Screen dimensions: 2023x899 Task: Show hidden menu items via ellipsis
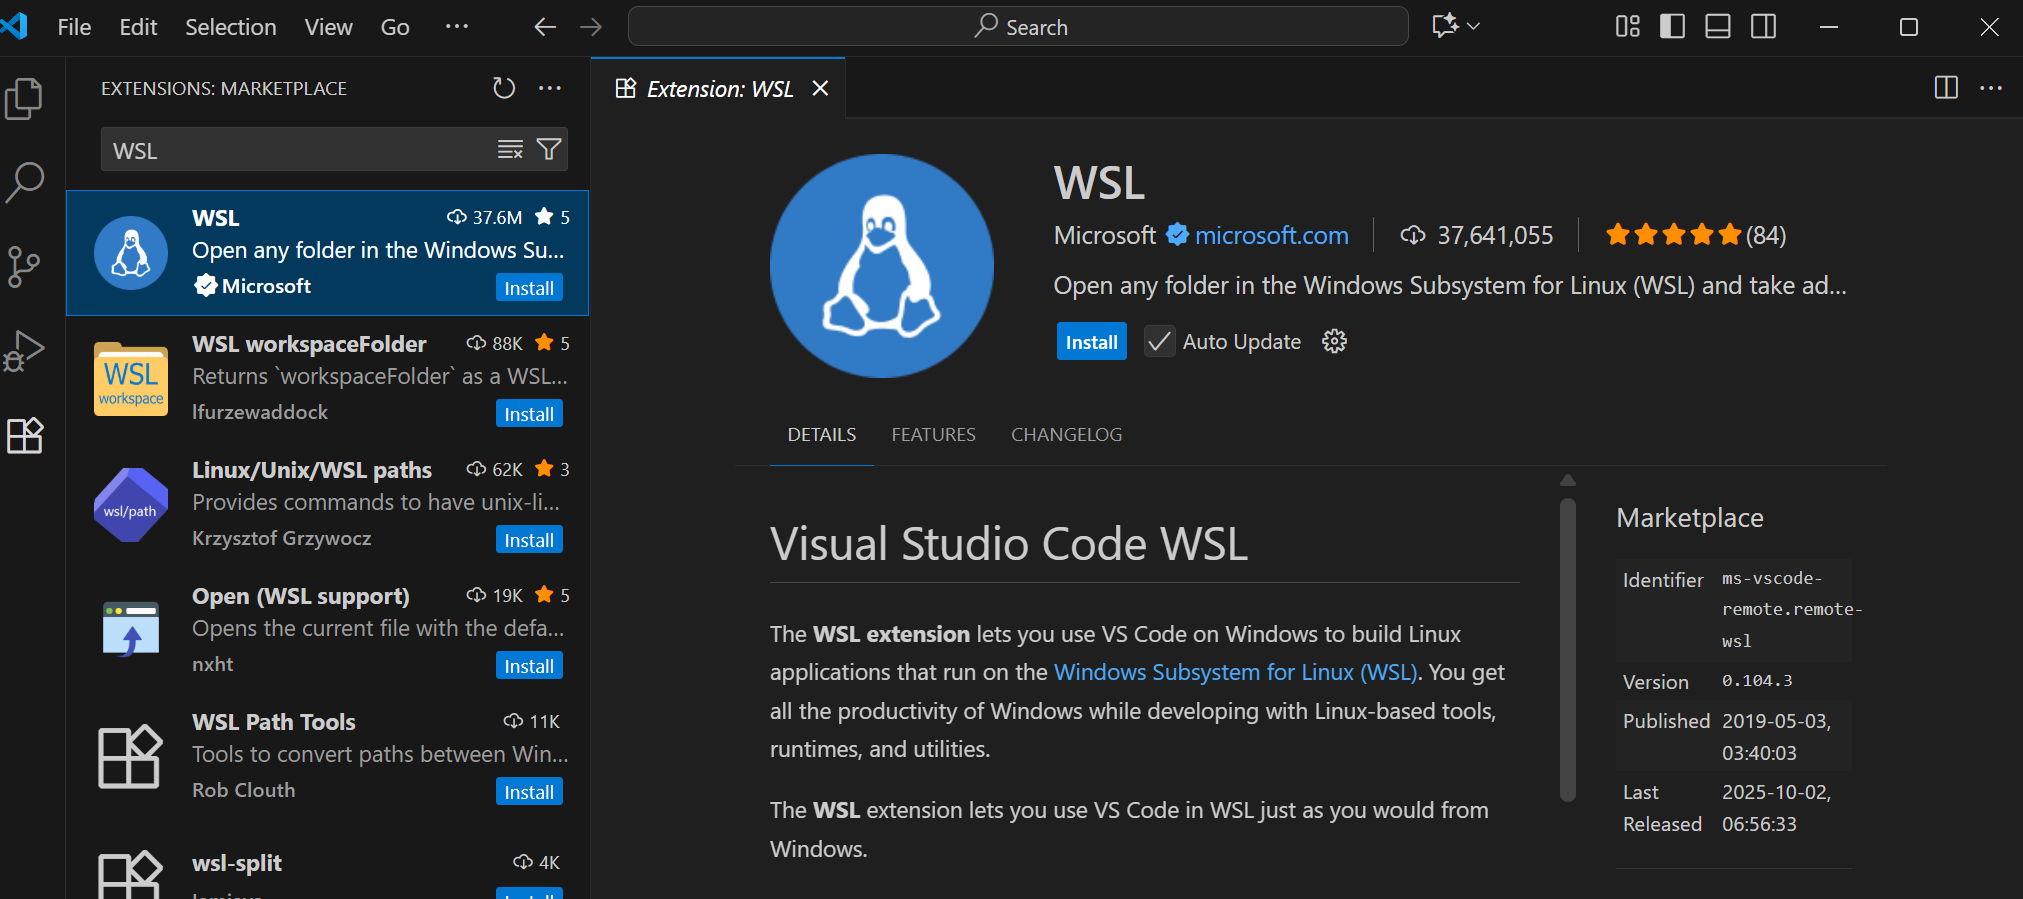click(457, 27)
